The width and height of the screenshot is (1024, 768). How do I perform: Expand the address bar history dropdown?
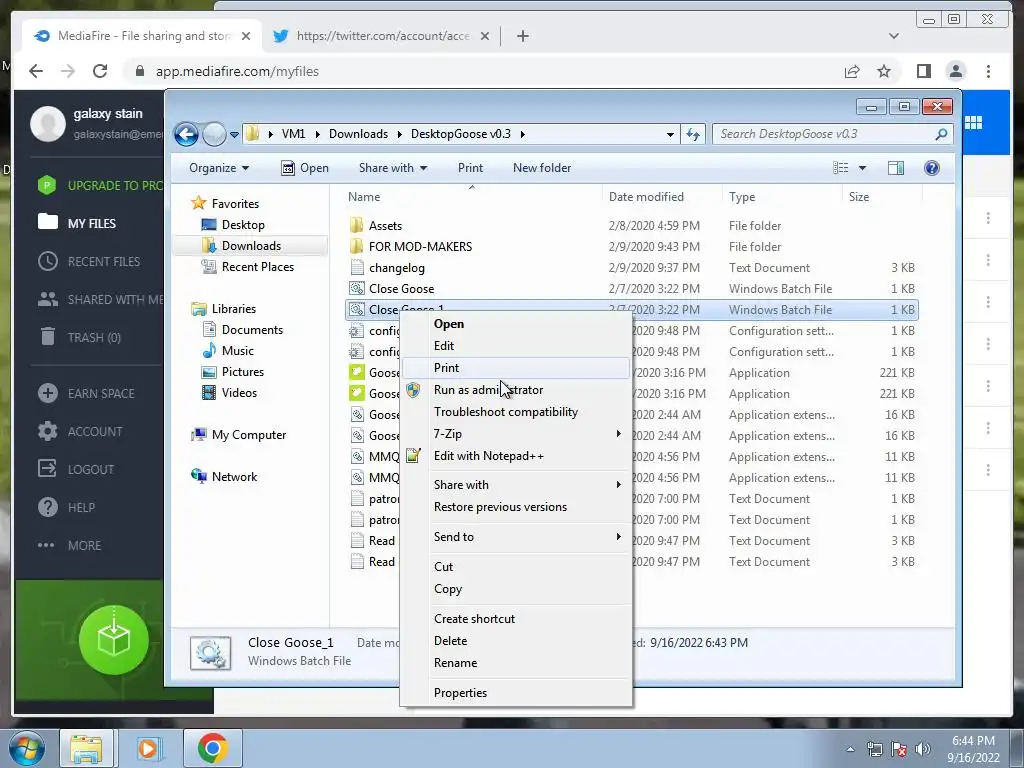(x=670, y=135)
